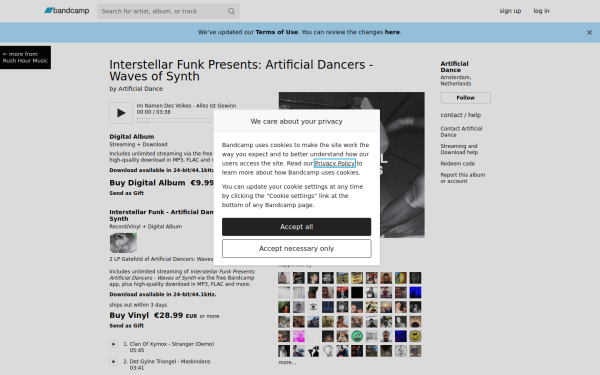Open Artificial Dance artist link under title
This screenshot has height=375, width=600.
click(x=140, y=89)
